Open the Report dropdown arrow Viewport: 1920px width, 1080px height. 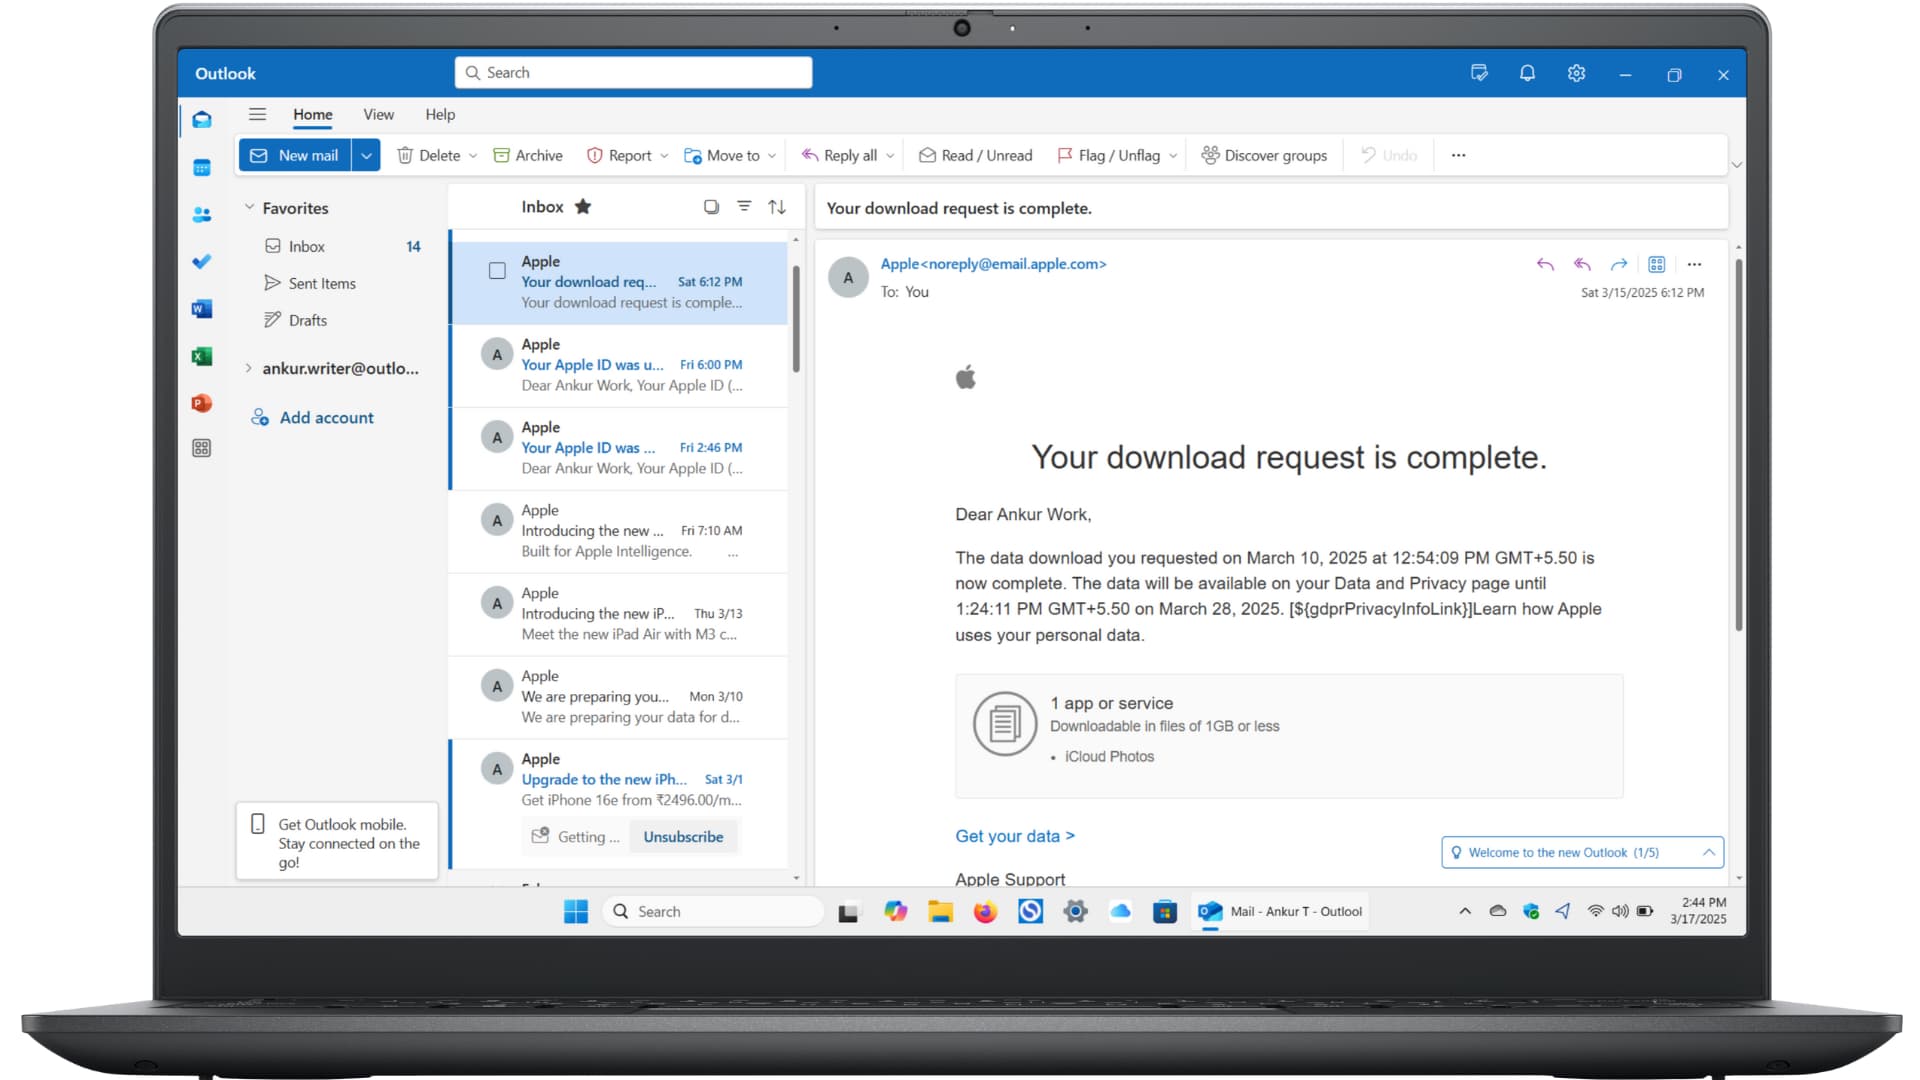pos(664,155)
